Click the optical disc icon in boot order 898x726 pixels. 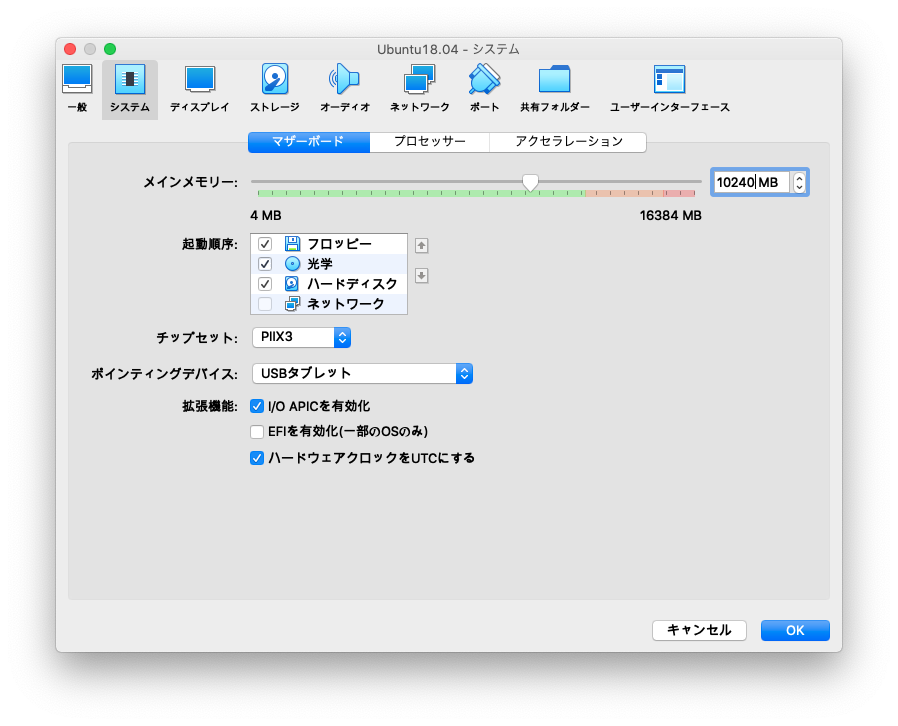(x=292, y=263)
